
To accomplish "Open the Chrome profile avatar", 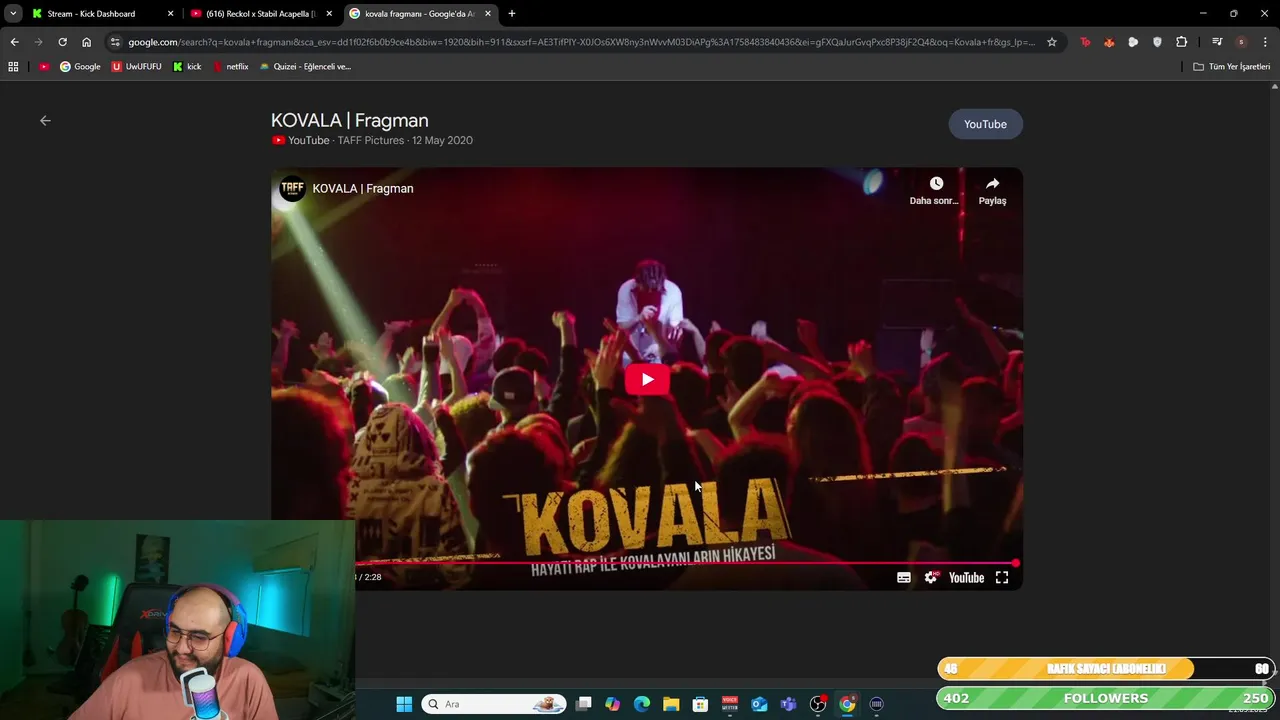I will (x=1241, y=42).
